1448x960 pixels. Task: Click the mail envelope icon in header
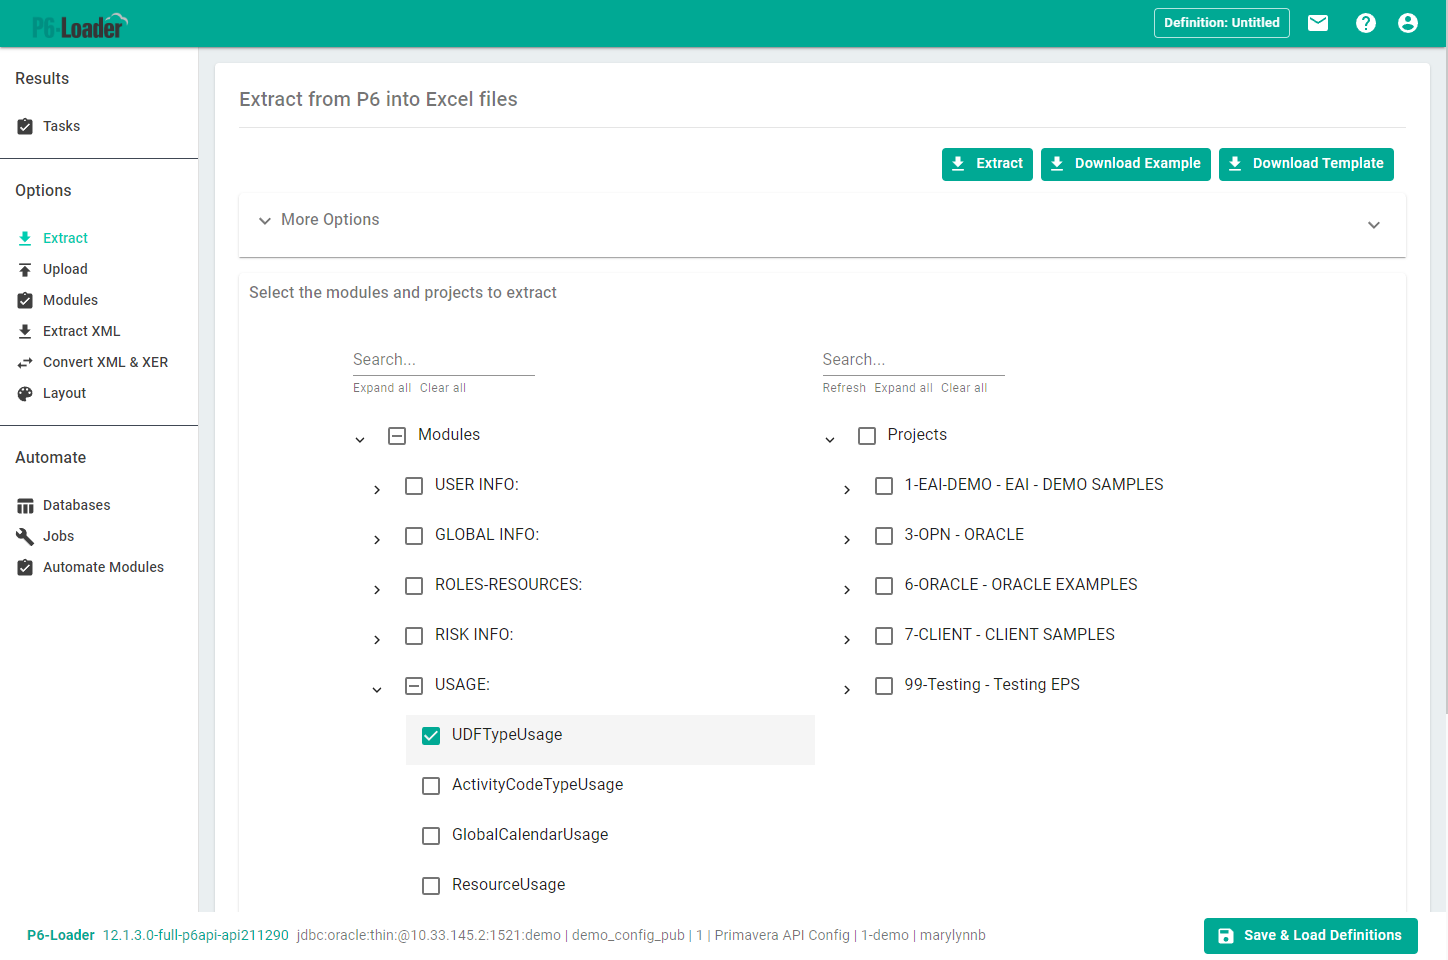[x=1318, y=23]
